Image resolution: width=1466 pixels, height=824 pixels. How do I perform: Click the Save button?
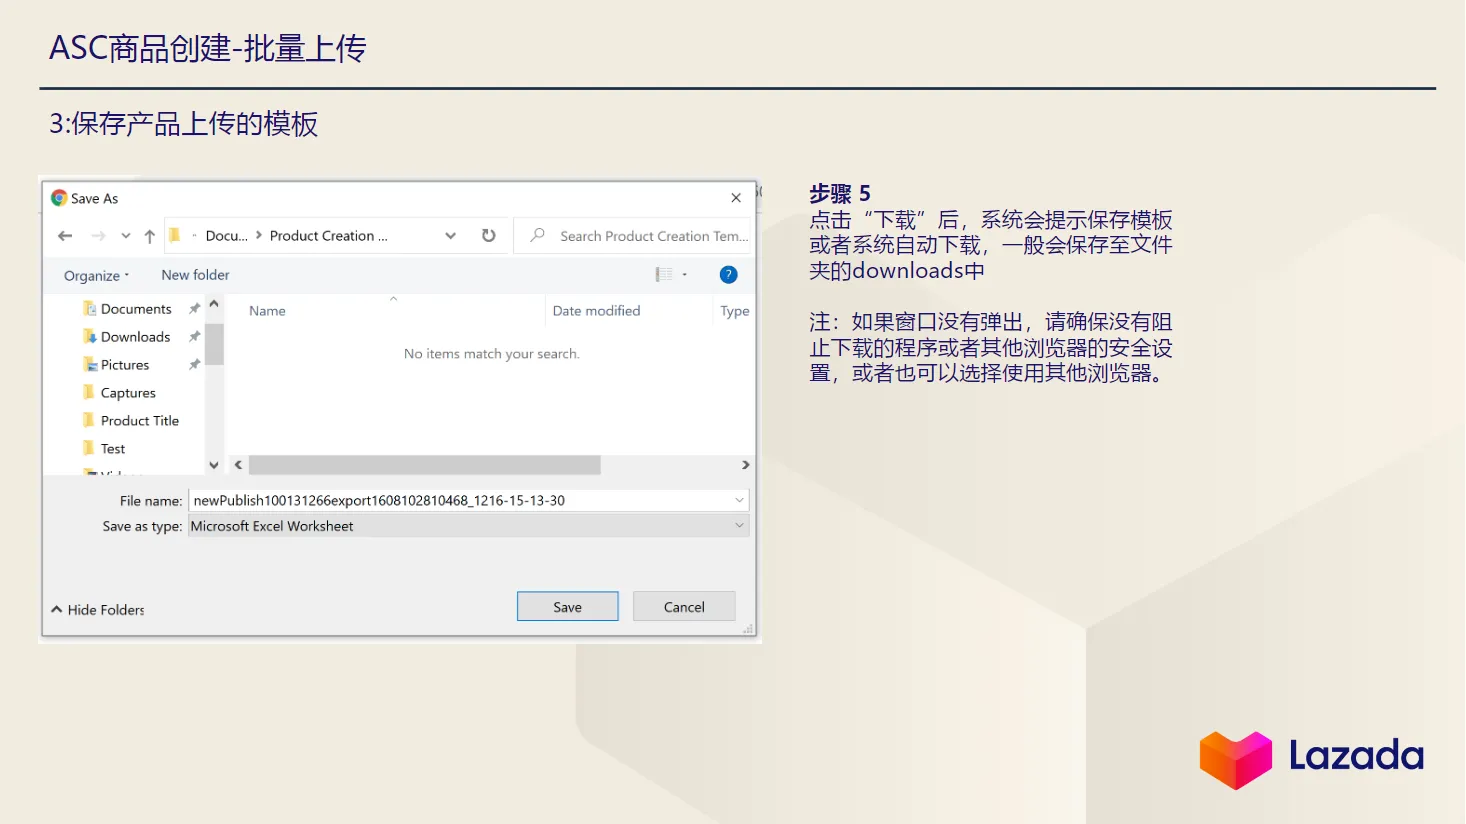click(567, 606)
